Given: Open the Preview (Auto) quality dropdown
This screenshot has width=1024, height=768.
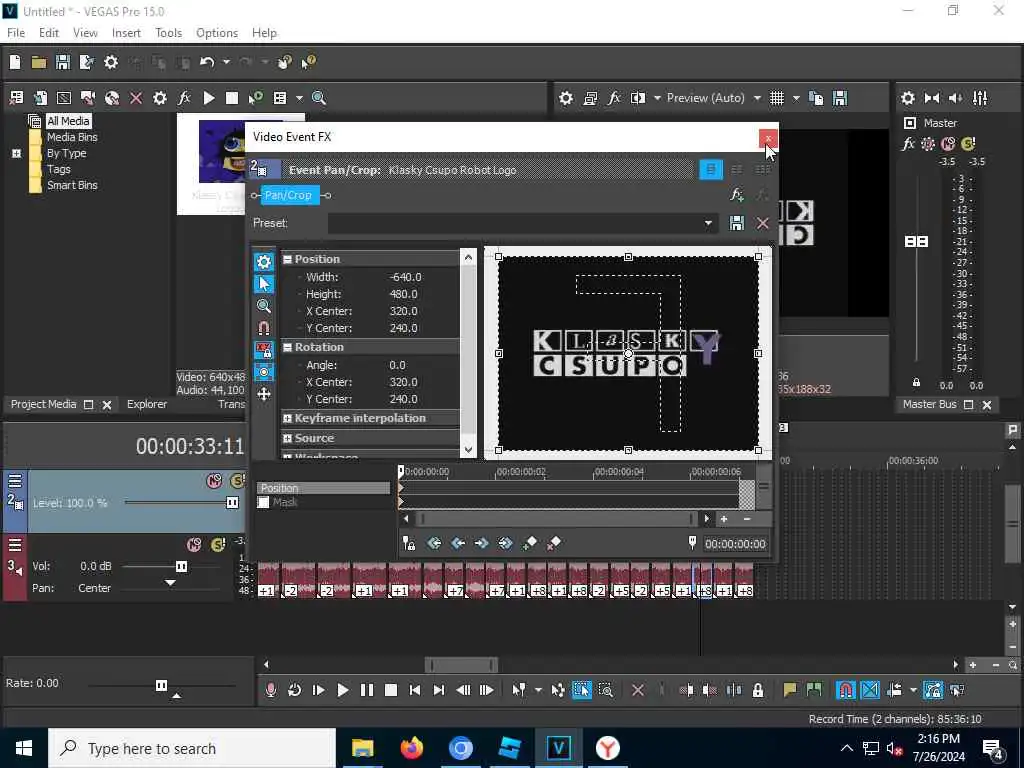Looking at the screenshot, I should click(757, 98).
